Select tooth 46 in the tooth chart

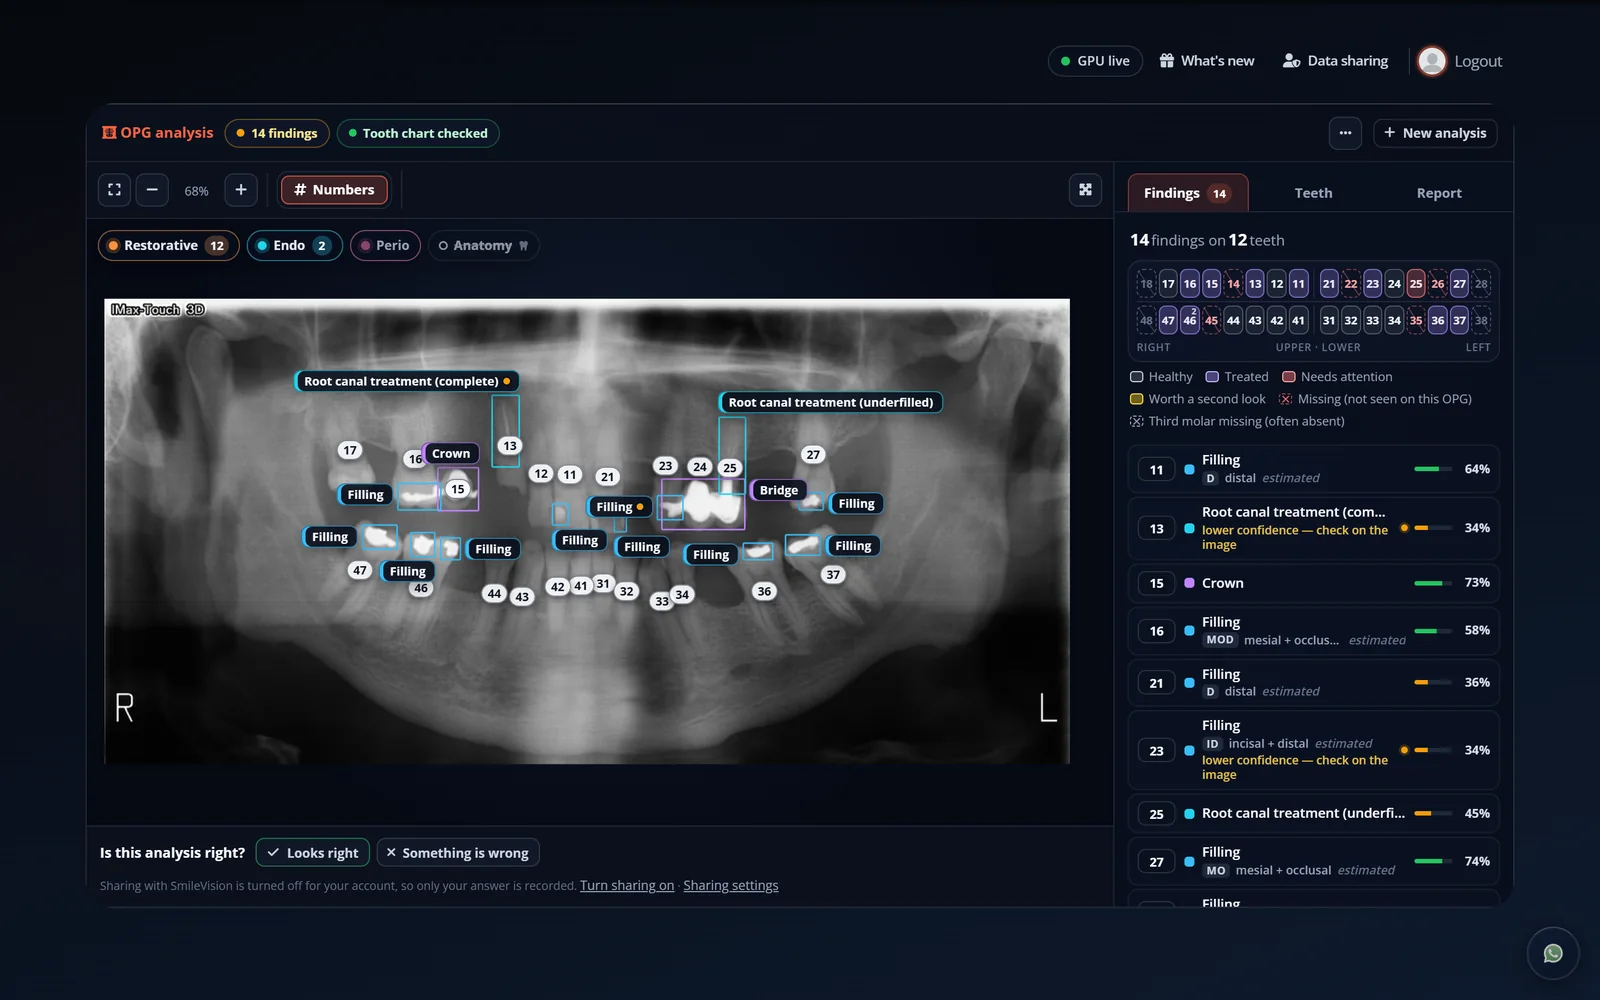(x=1190, y=320)
